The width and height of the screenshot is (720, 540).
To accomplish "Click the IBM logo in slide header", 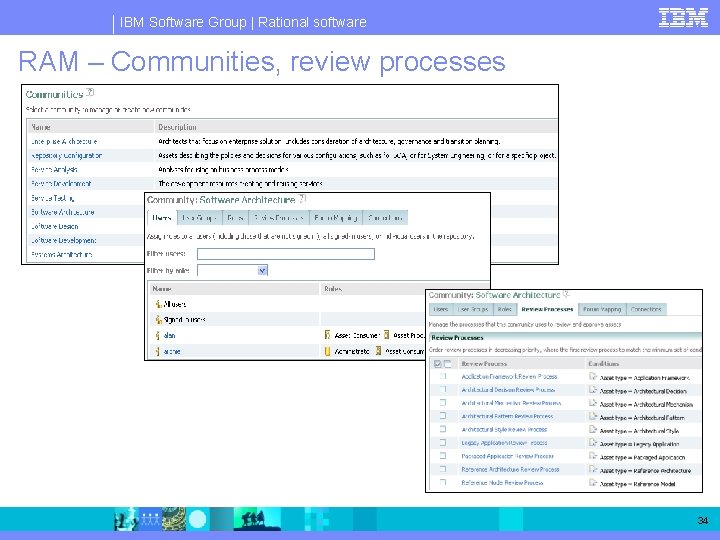I will tap(683, 18).
